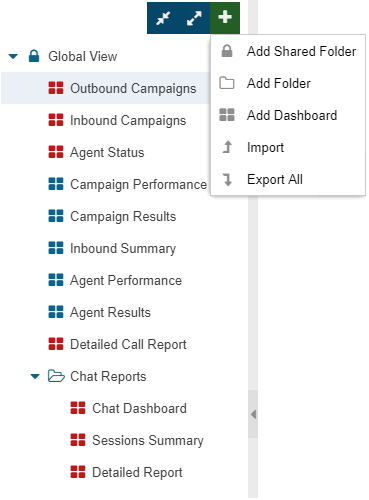Viewport: 369px width, 500px height.
Task: Click the lock icon beside Global View
Action: click(34, 56)
